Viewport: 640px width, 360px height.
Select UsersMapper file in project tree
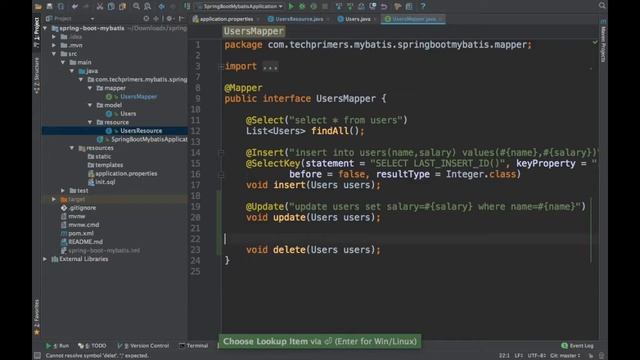(138, 96)
